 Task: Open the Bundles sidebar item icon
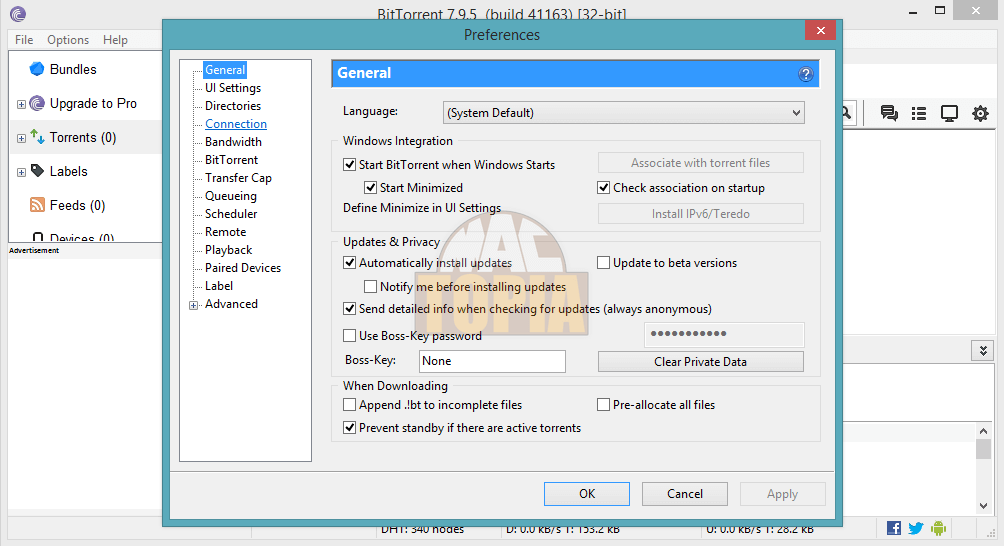pos(37,69)
